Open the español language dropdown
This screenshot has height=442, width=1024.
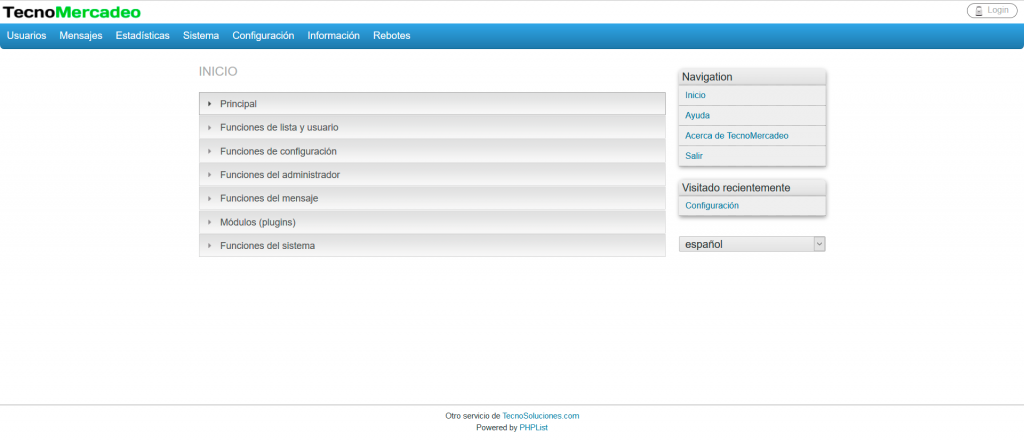[752, 244]
